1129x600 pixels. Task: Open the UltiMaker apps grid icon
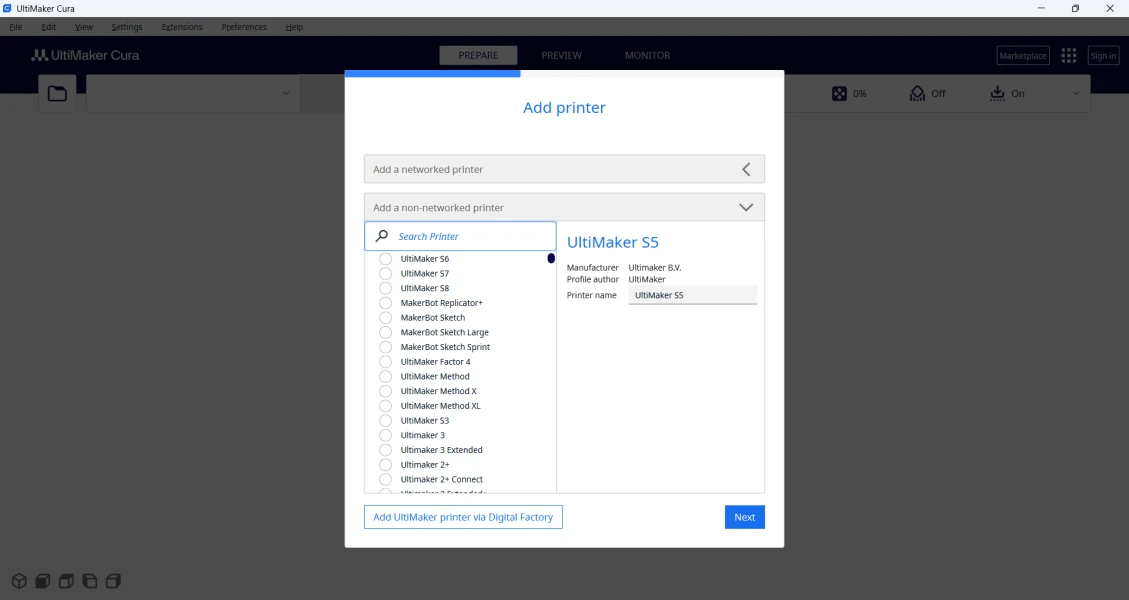coord(1068,56)
